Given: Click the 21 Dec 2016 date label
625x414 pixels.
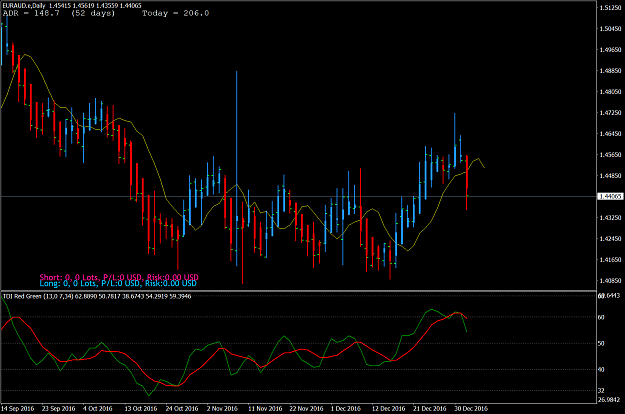Looking at the screenshot, I should pyautogui.click(x=430, y=408).
